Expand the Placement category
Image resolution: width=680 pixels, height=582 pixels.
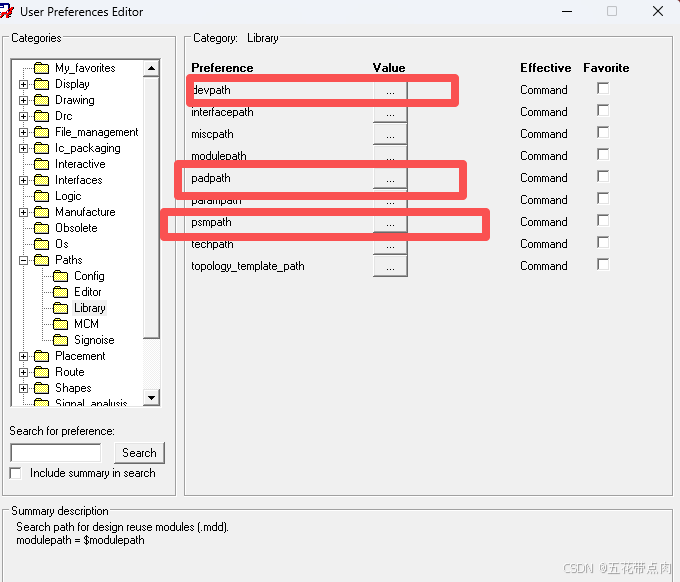[23, 356]
